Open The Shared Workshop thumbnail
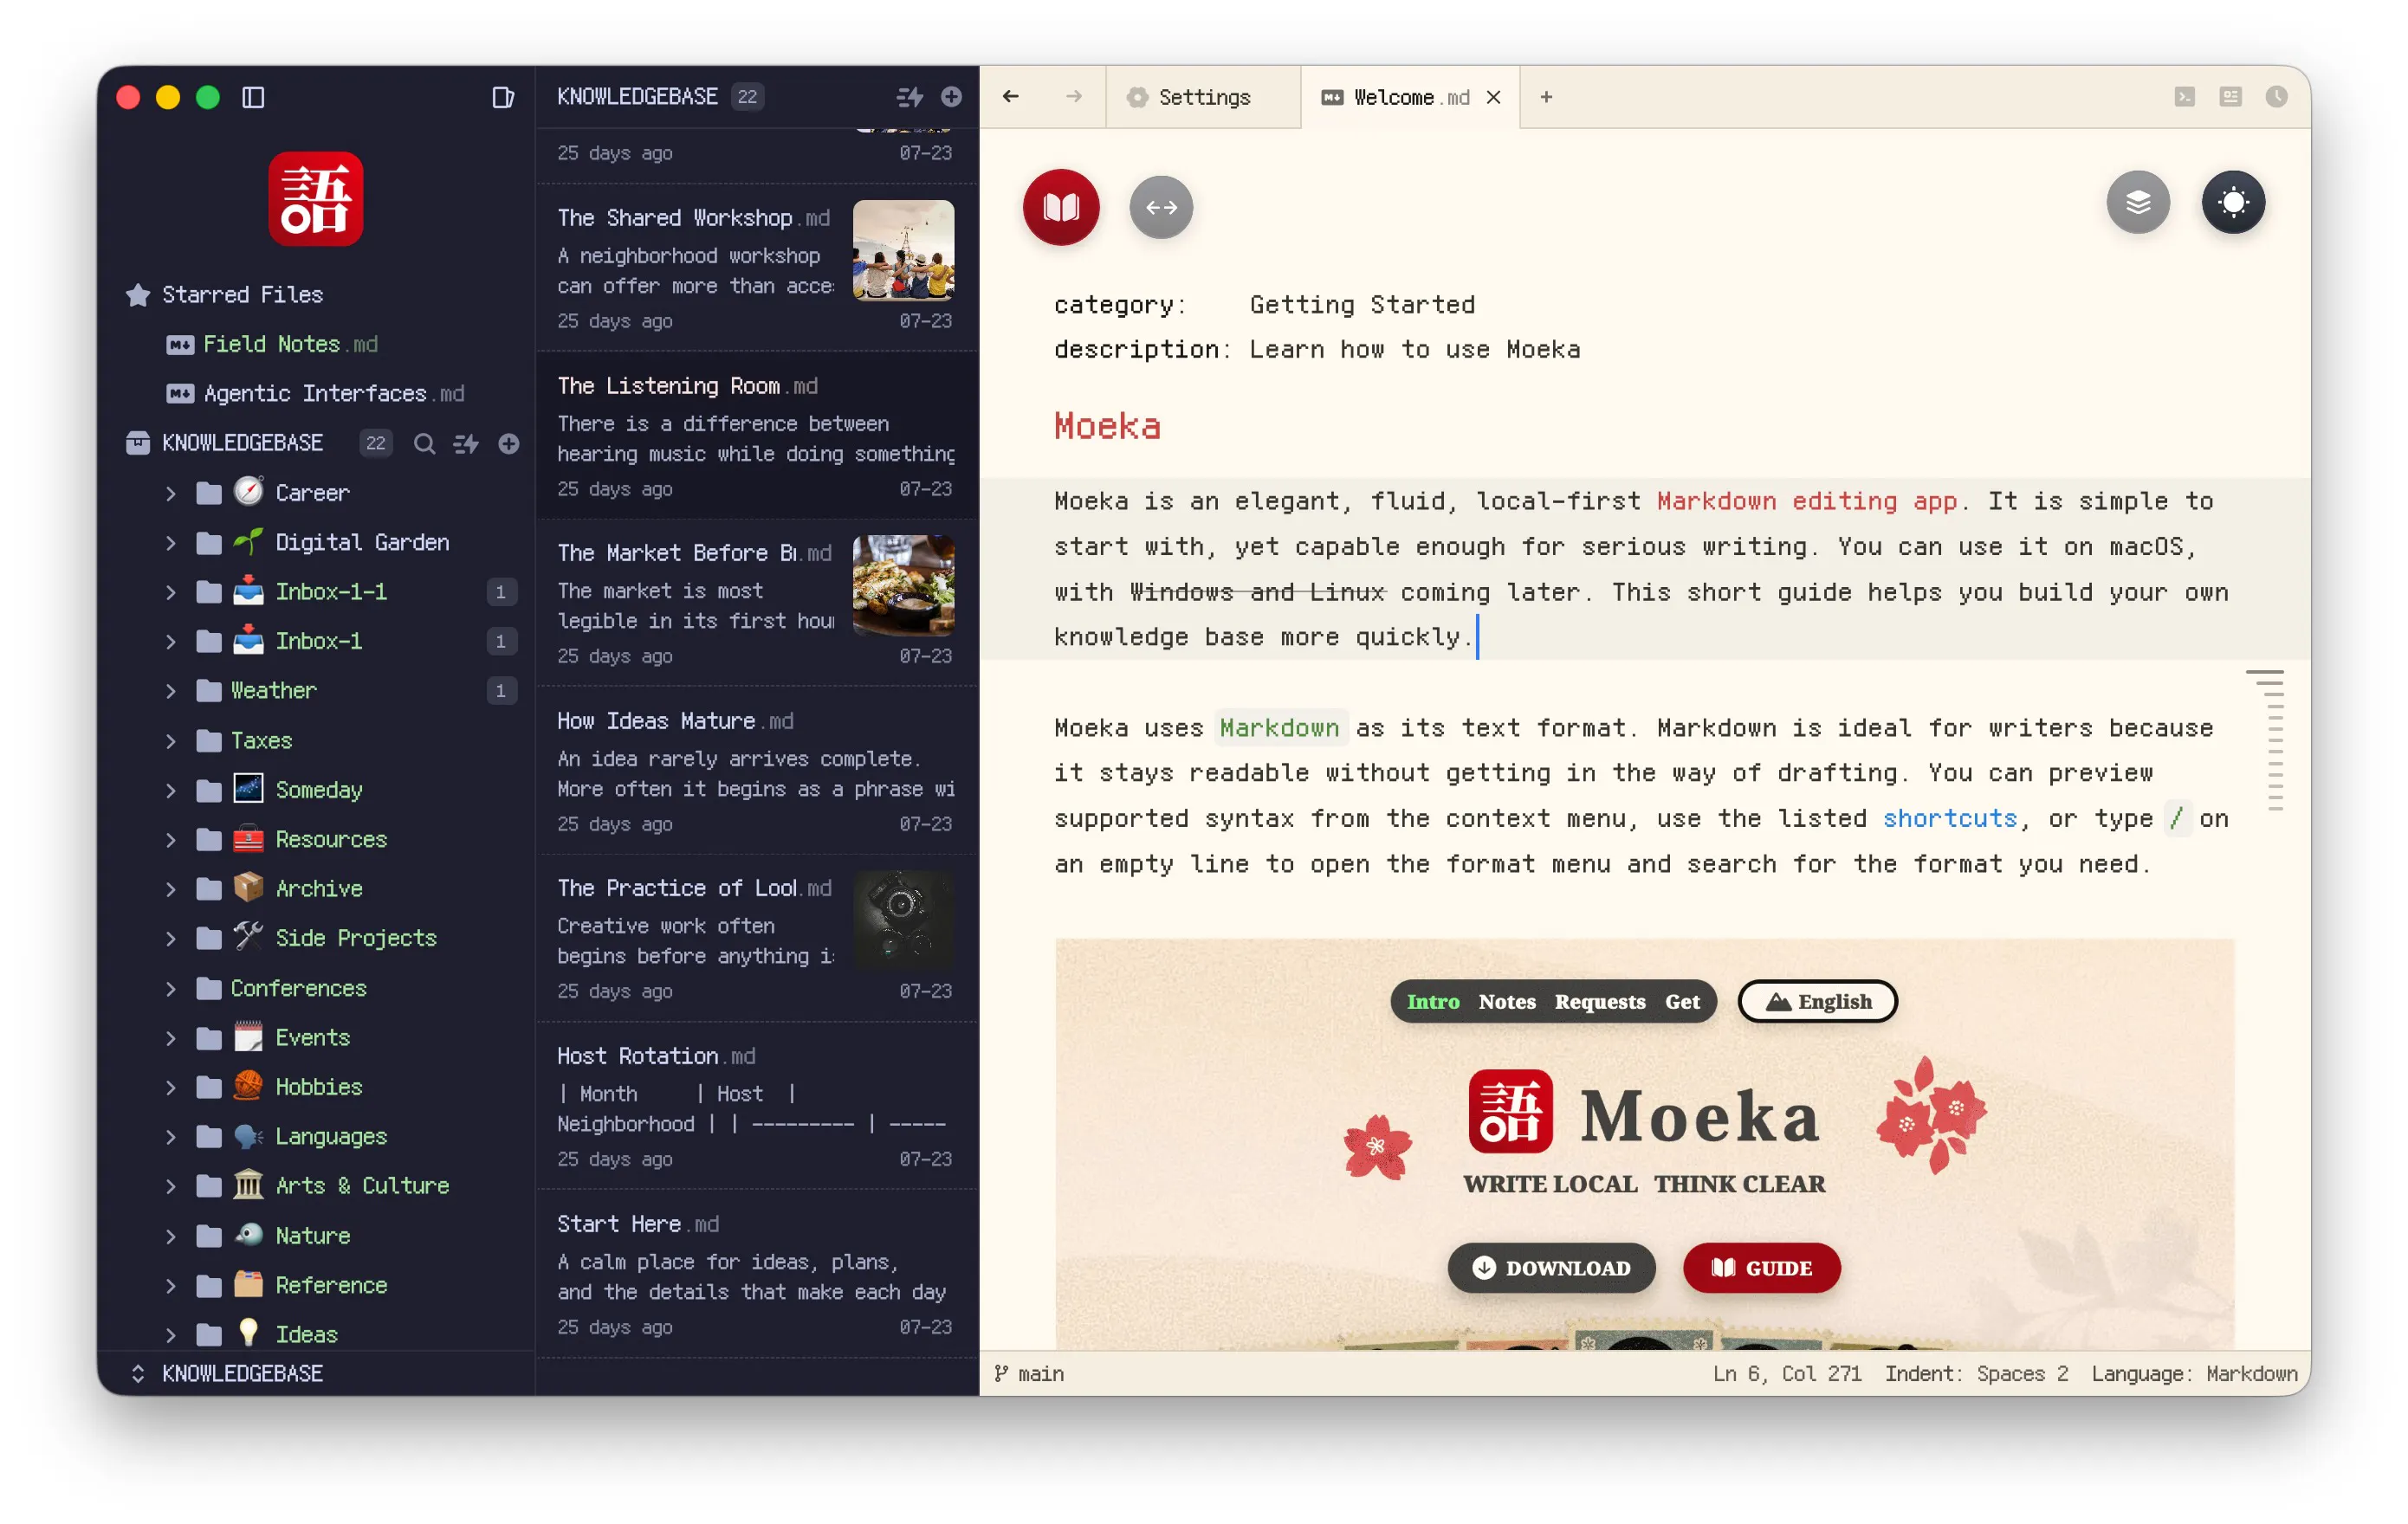This screenshot has height=1524, width=2408. click(903, 250)
